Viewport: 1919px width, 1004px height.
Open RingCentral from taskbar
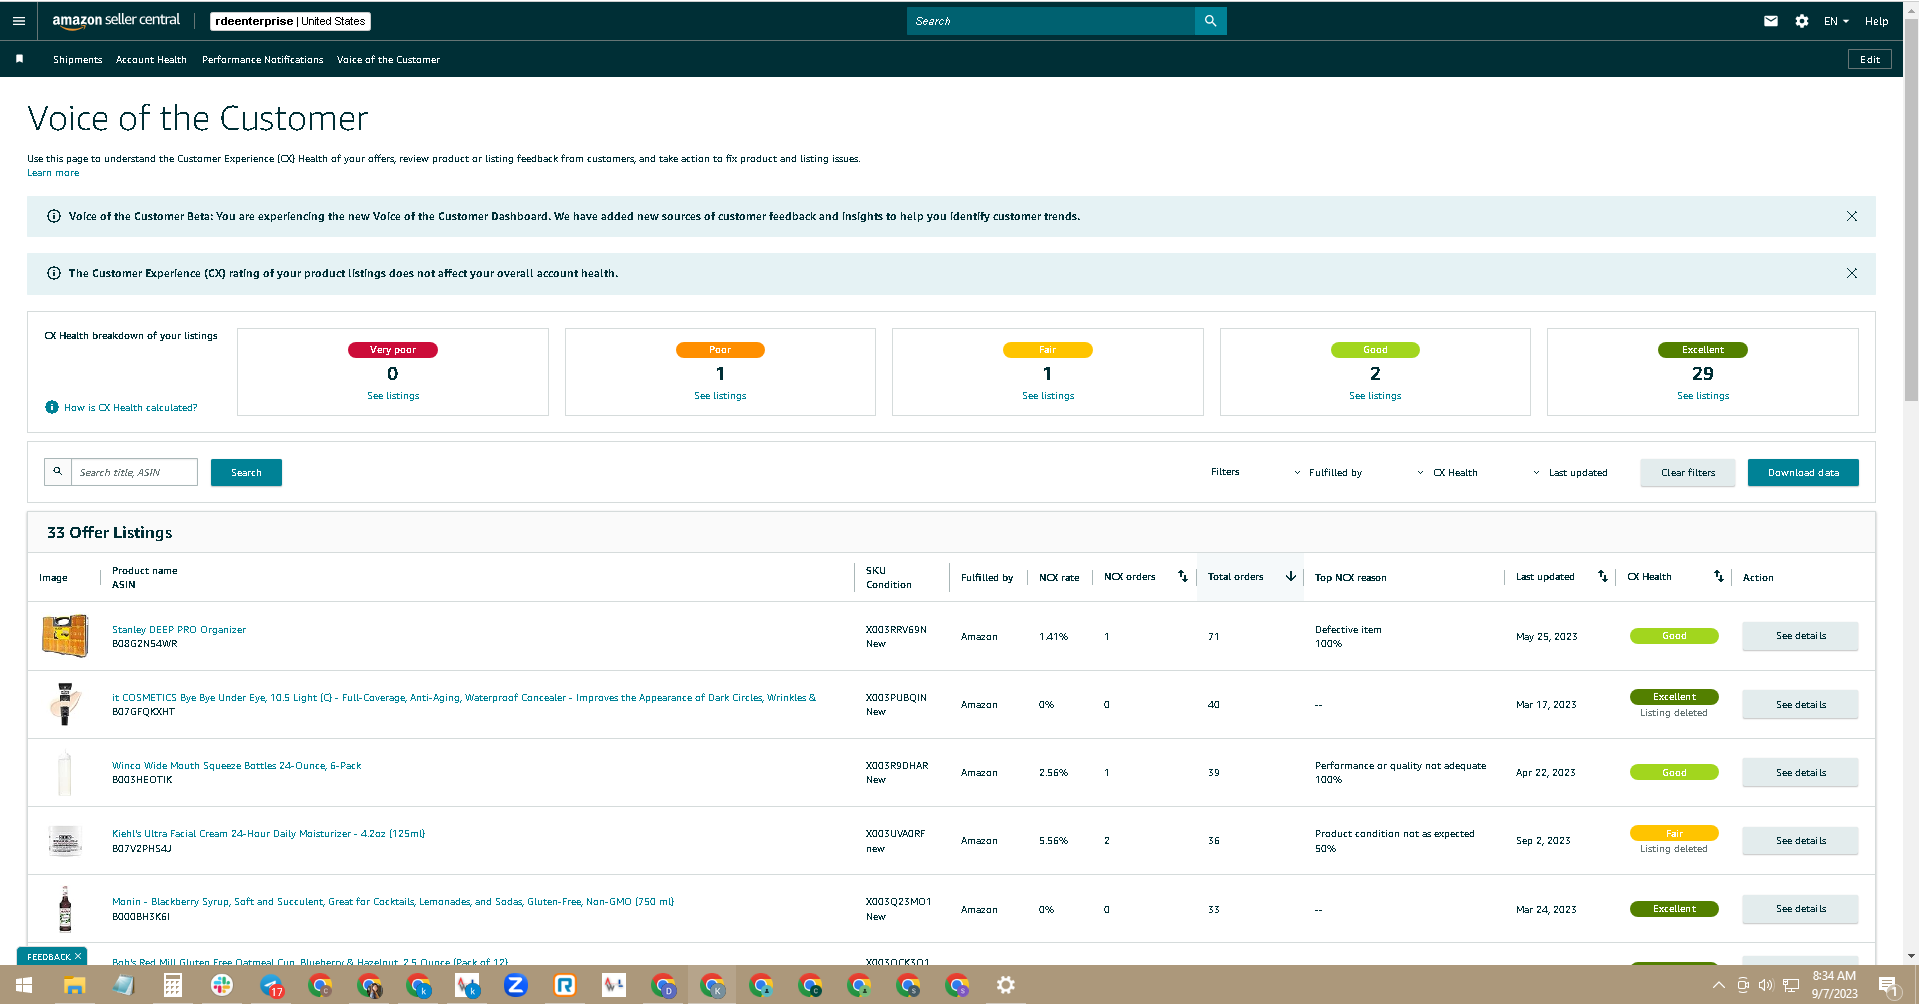click(x=565, y=985)
